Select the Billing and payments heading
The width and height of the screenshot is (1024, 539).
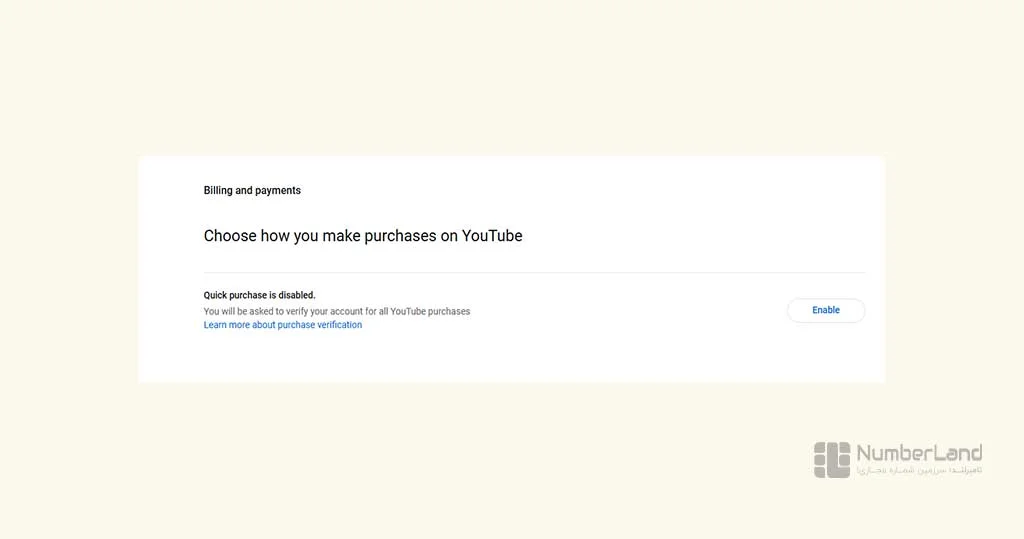[x=252, y=191]
